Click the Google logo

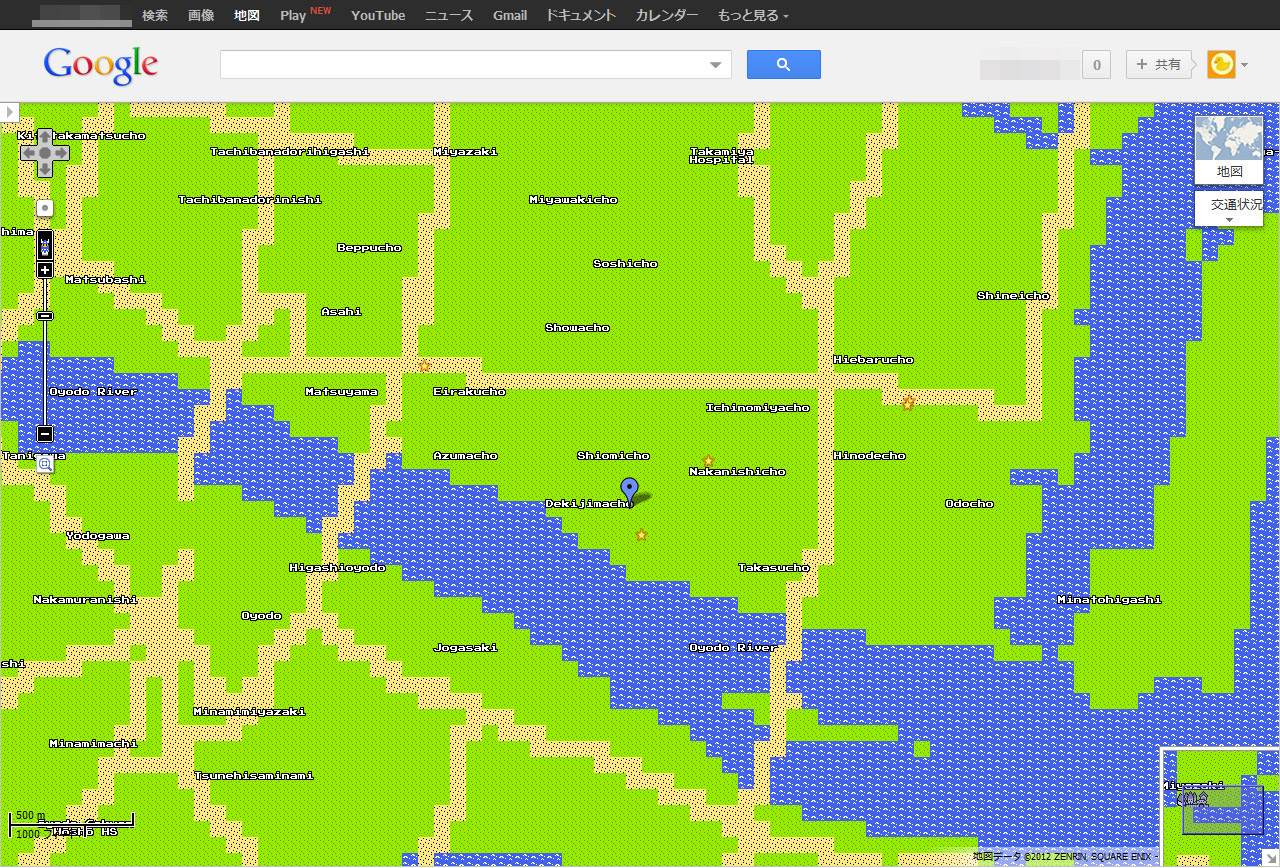point(101,66)
